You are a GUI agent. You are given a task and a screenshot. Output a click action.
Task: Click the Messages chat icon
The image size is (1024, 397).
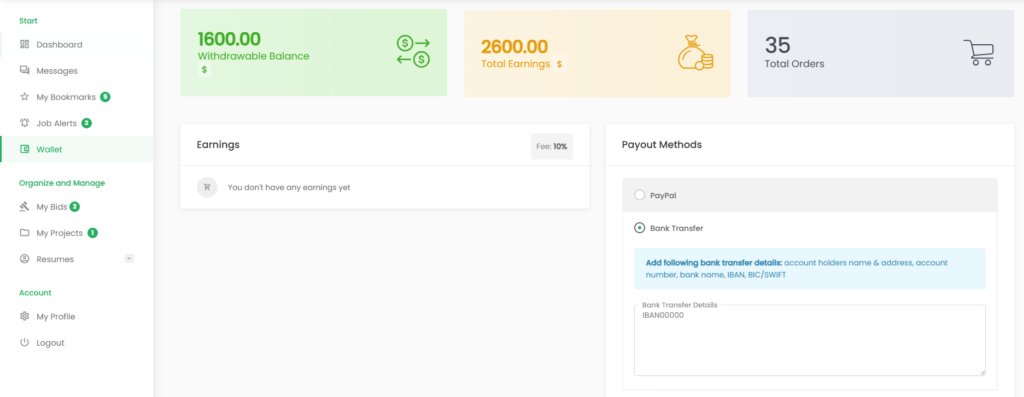click(x=25, y=71)
